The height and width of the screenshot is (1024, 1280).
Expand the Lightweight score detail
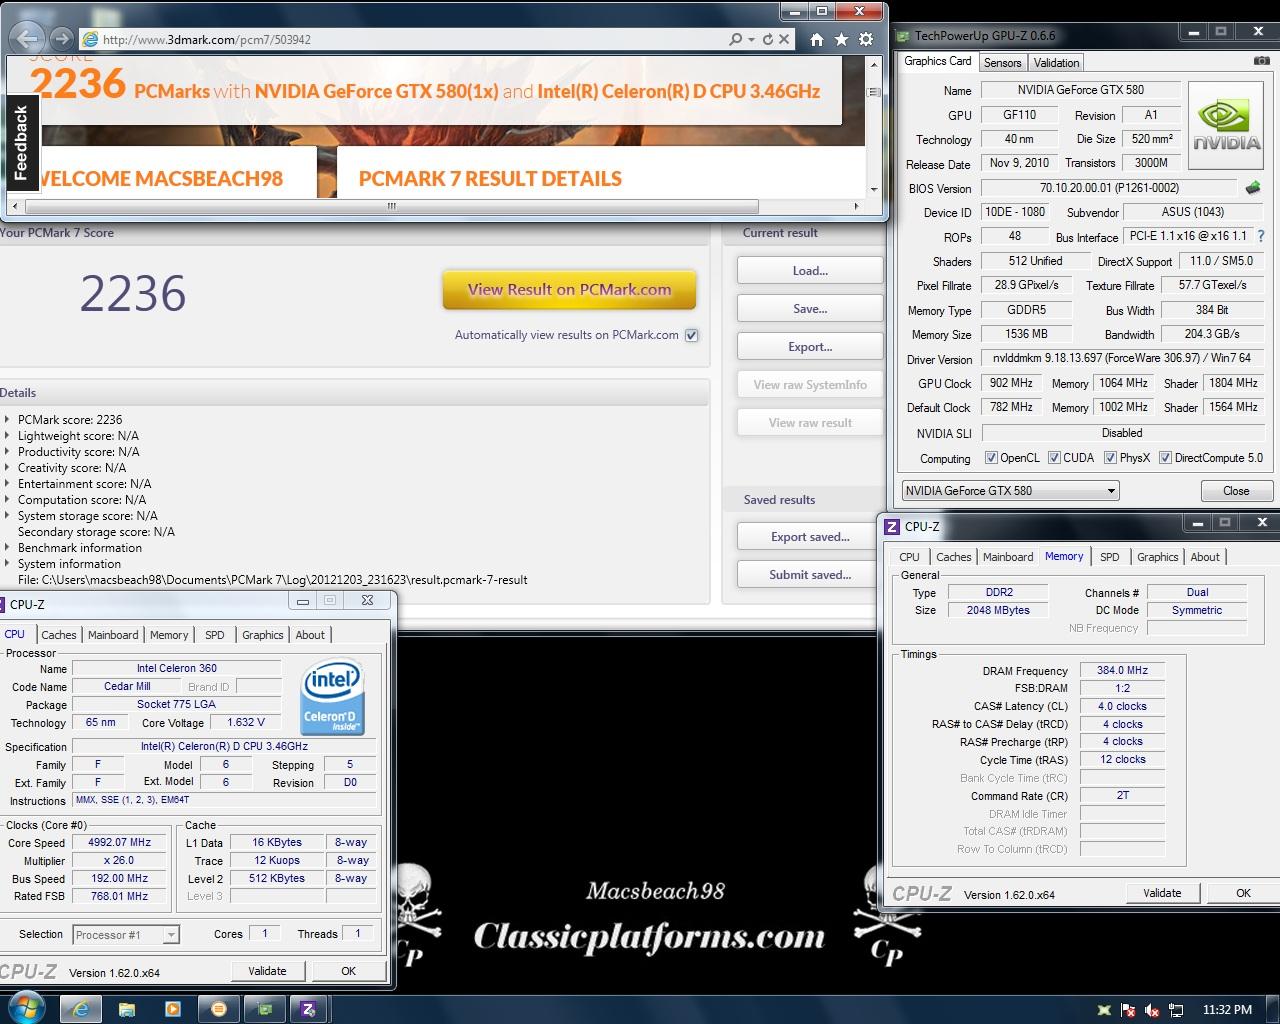[x=8, y=436]
